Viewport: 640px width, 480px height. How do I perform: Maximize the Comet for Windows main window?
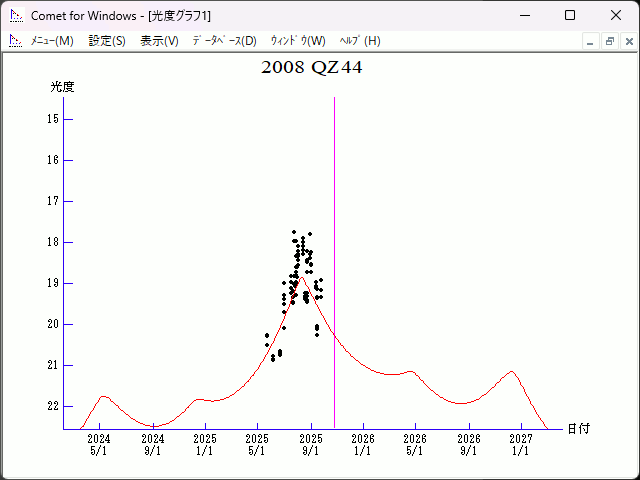point(570,15)
